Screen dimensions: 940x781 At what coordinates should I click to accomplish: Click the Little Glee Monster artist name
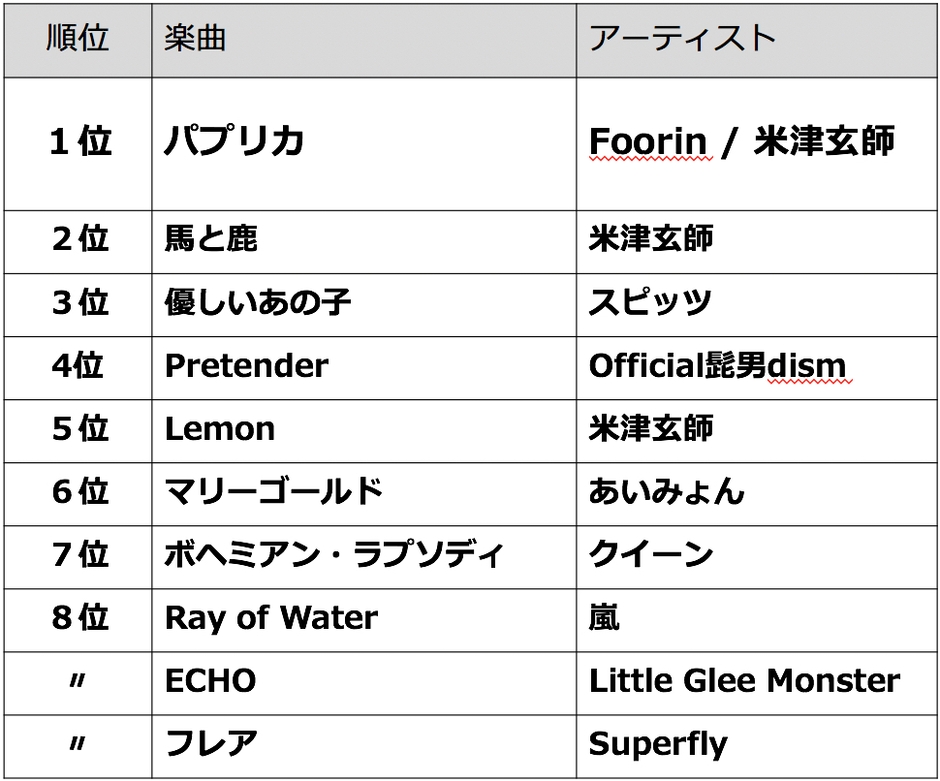[x=744, y=681]
